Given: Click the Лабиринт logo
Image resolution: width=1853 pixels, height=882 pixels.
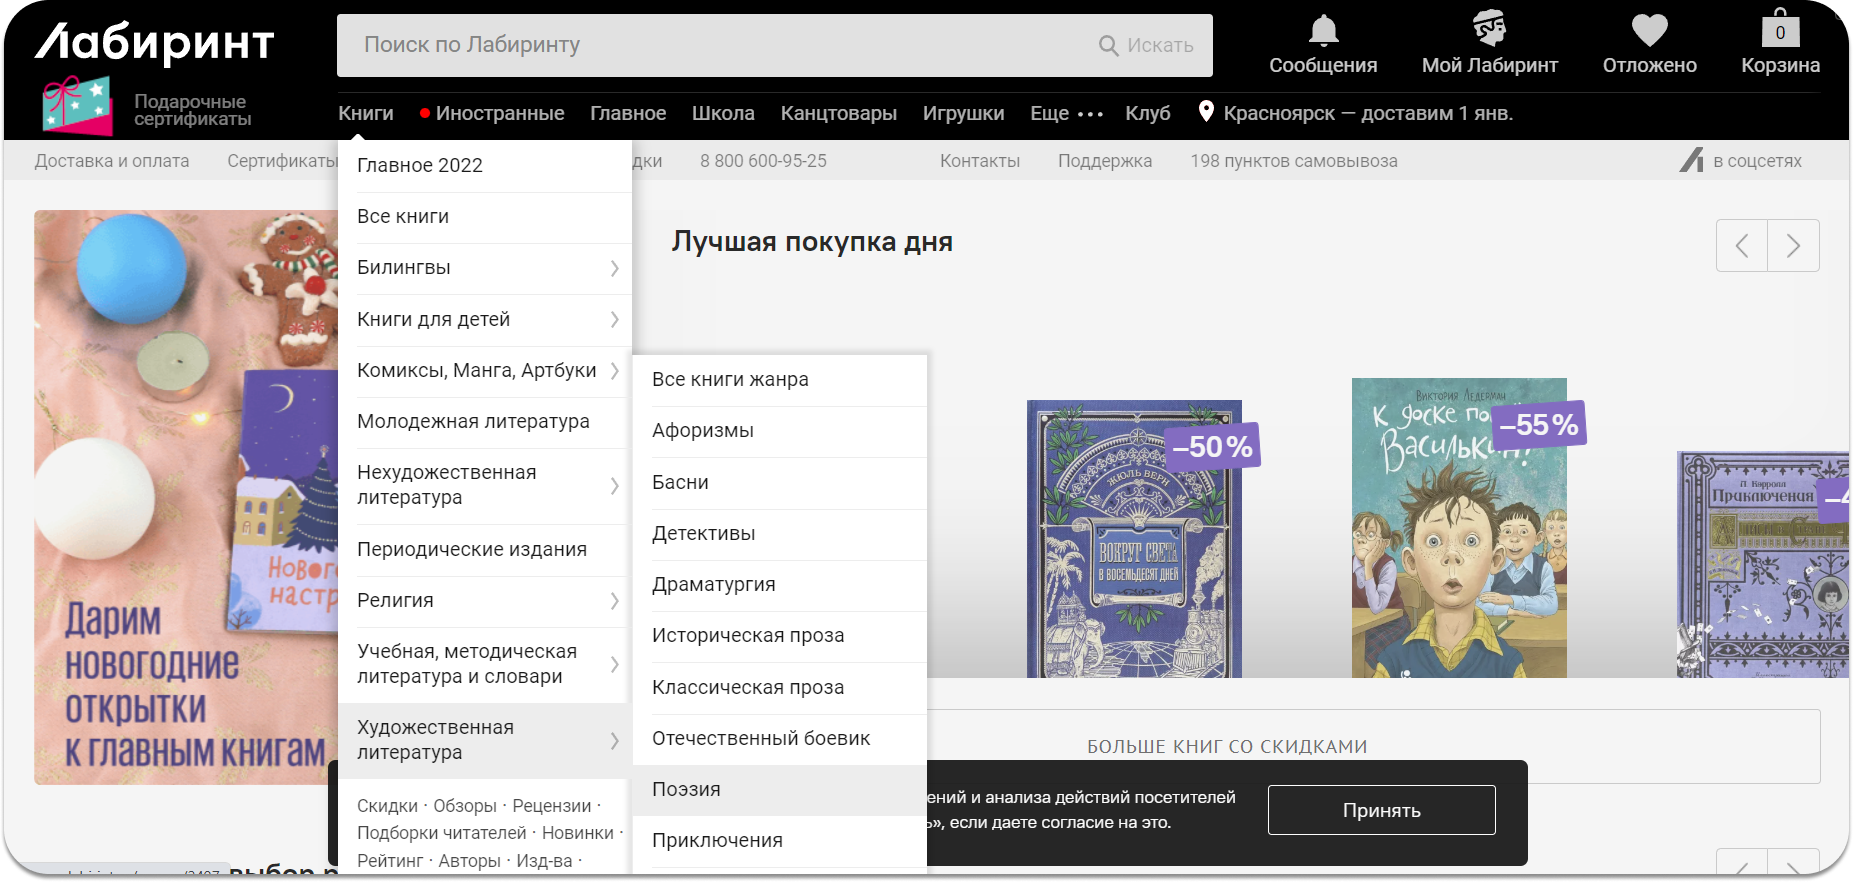Looking at the screenshot, I should pyautogui.click(x=155, y=43).
